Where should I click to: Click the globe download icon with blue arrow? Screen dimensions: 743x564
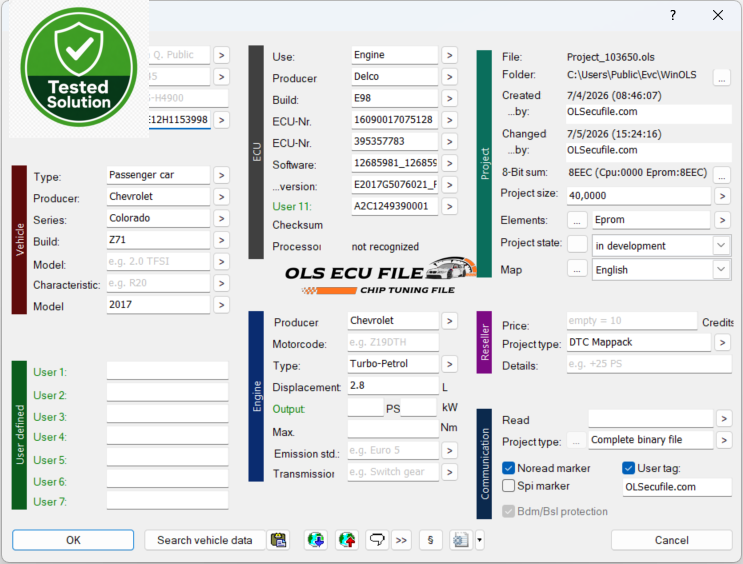click(x=316, y=540)
